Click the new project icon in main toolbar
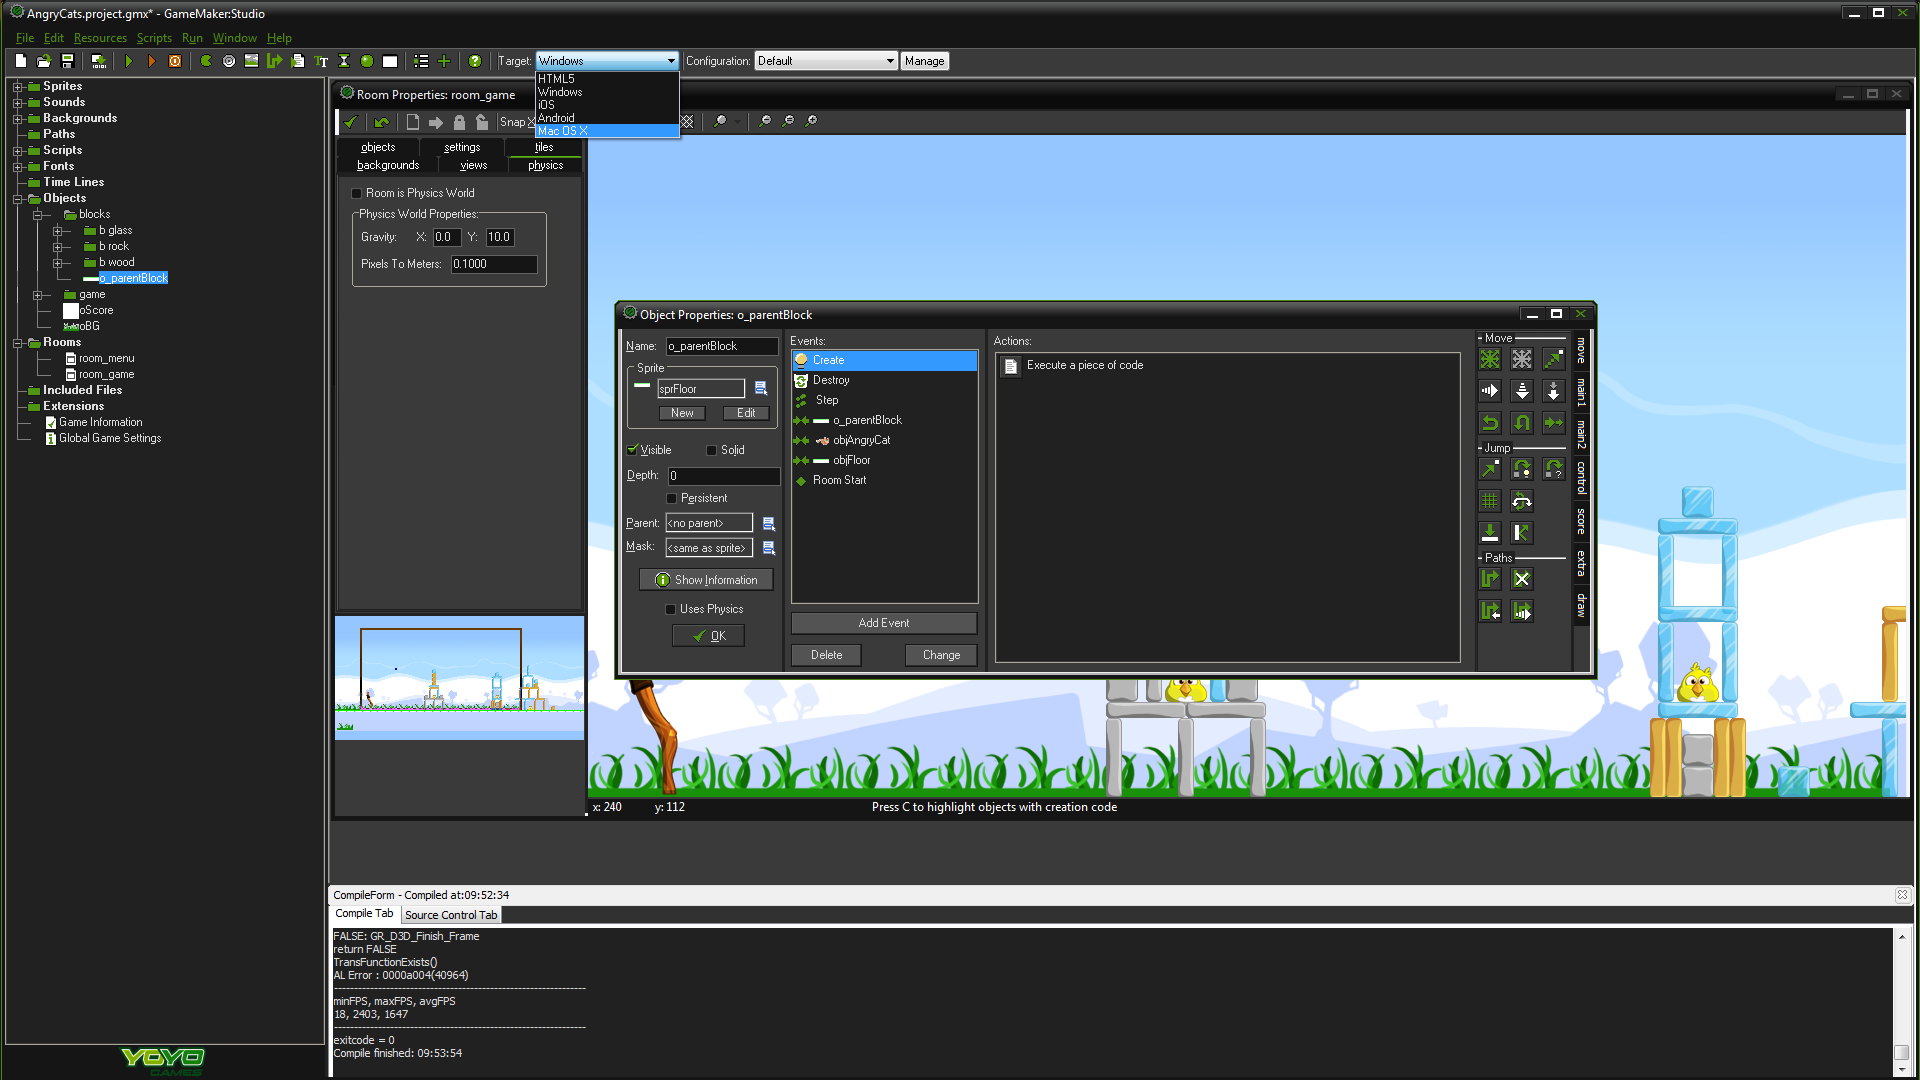The image size is (1920, 1080). coord(20,61)
